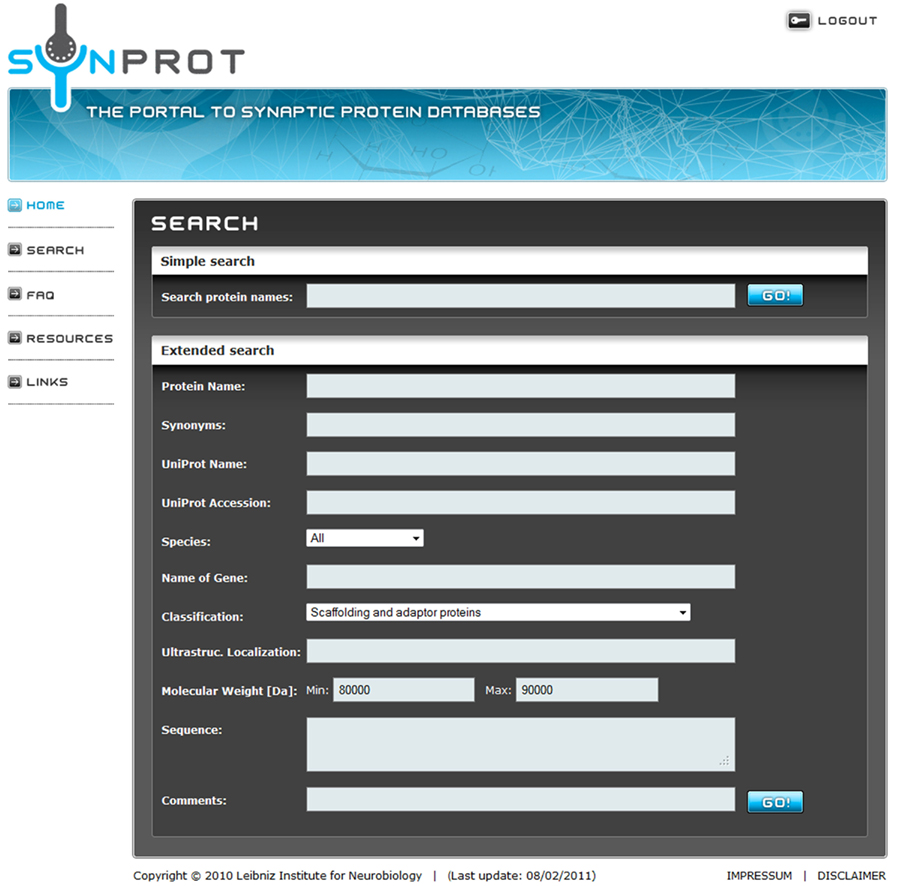Focus the Synonyms field
Screen dimensions: 900x886
pos(521,425)
